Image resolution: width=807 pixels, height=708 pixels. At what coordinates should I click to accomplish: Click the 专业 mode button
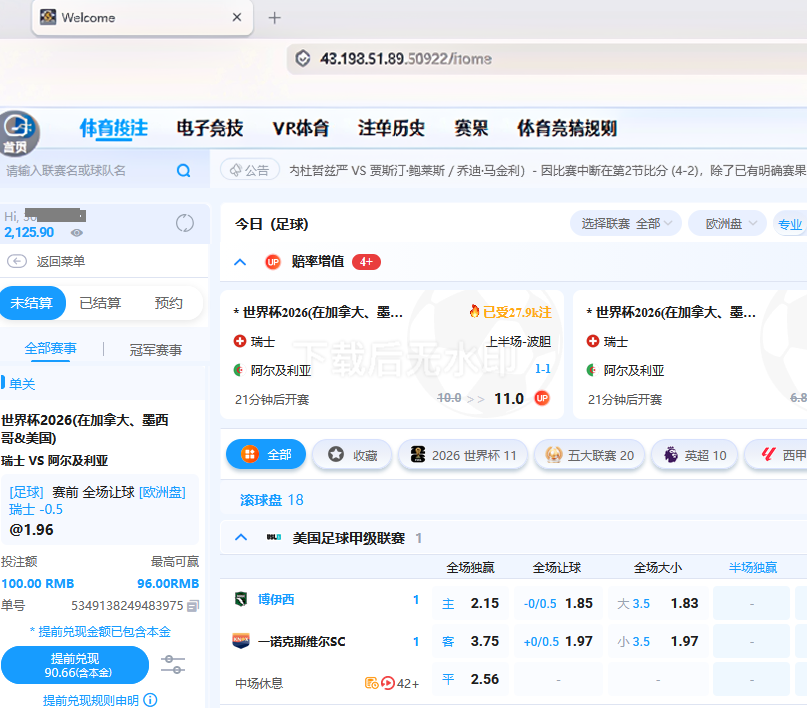[790, 224]
